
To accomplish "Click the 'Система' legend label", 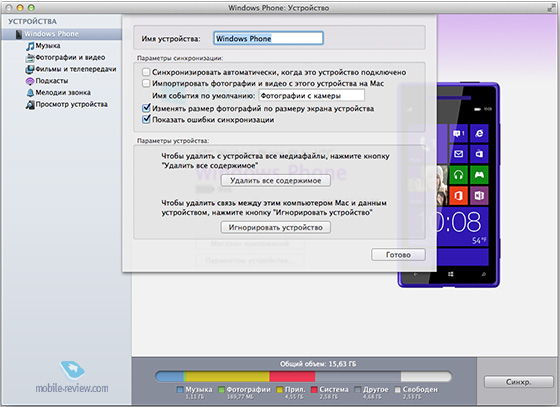I will (x=334, y=390).
